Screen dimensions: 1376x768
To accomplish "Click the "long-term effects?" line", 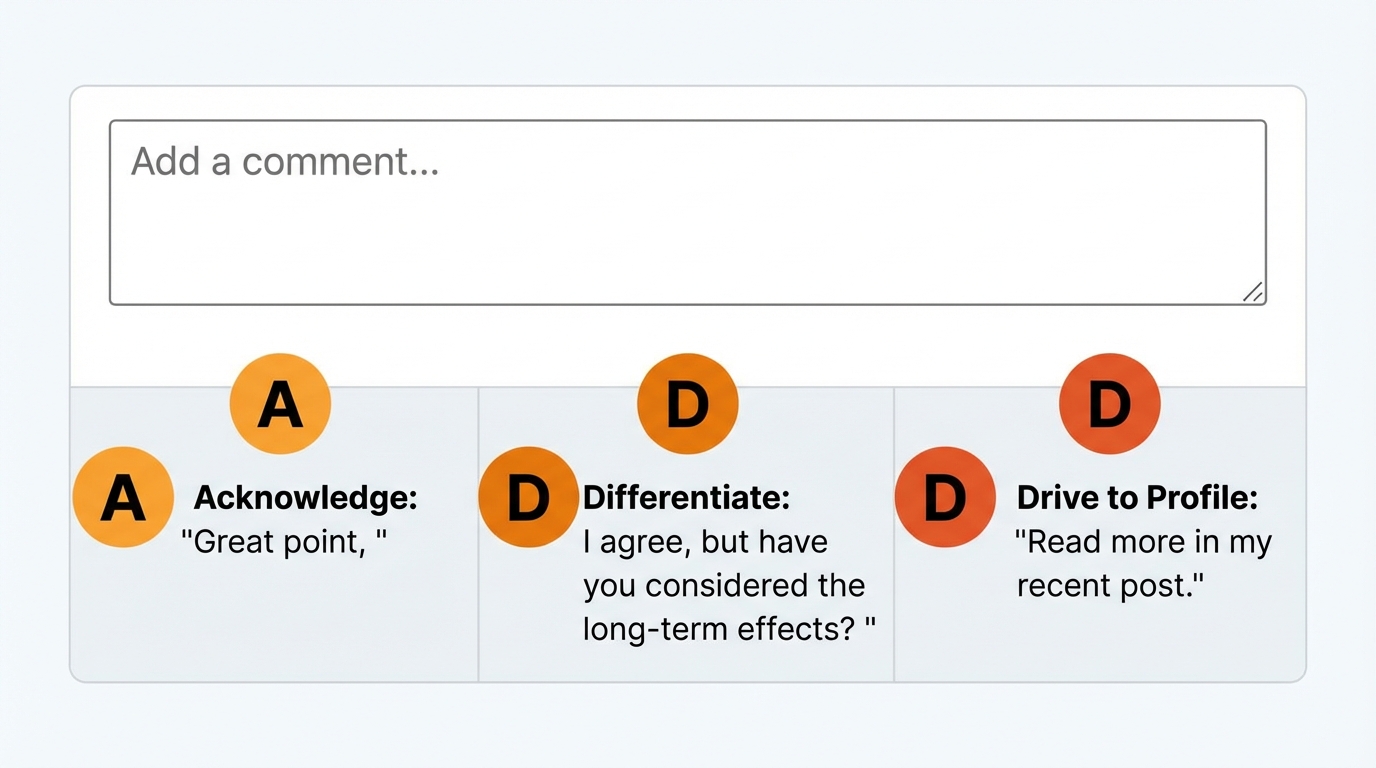I will pos(729,629).
